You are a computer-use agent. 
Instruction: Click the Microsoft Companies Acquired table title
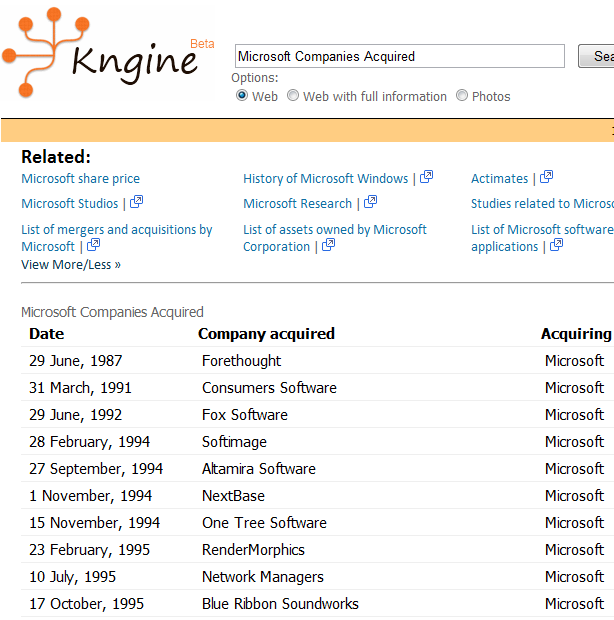click(x=112, y=312)
